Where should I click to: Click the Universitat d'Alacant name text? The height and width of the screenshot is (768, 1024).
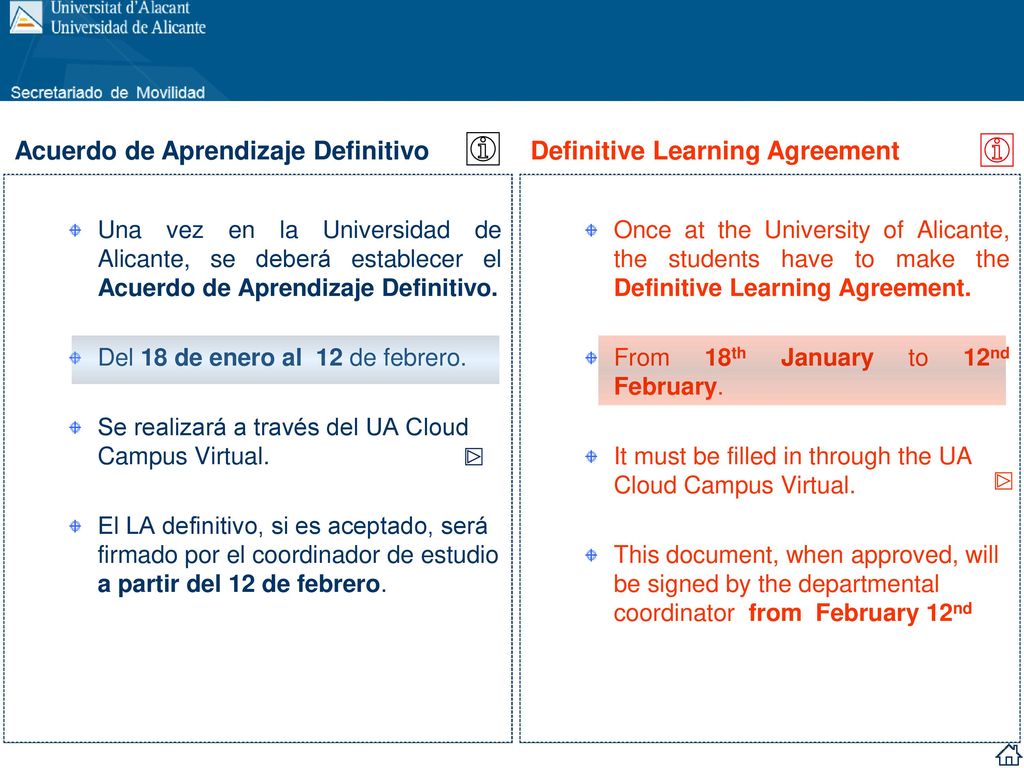coord(120,8)
